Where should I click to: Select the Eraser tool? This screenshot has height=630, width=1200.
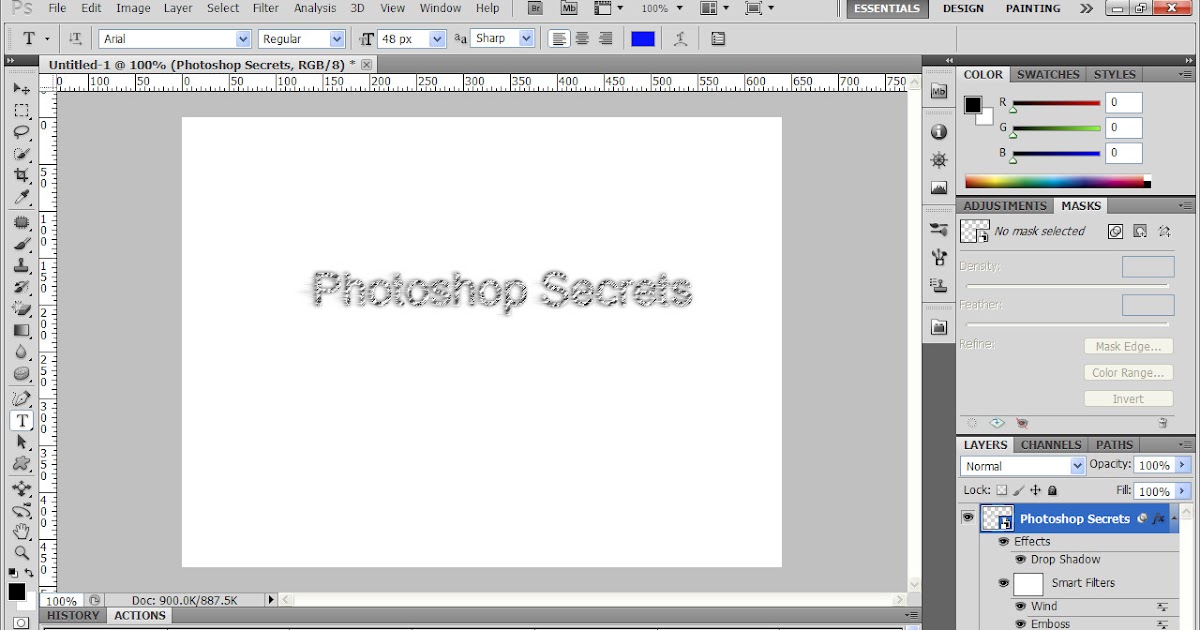tap(21, 309)
